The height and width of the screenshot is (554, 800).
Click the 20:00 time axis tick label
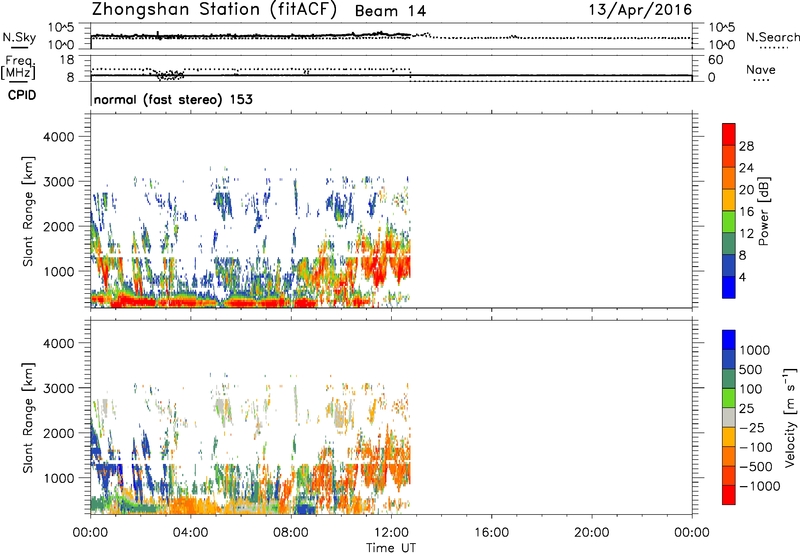point(591,533)
